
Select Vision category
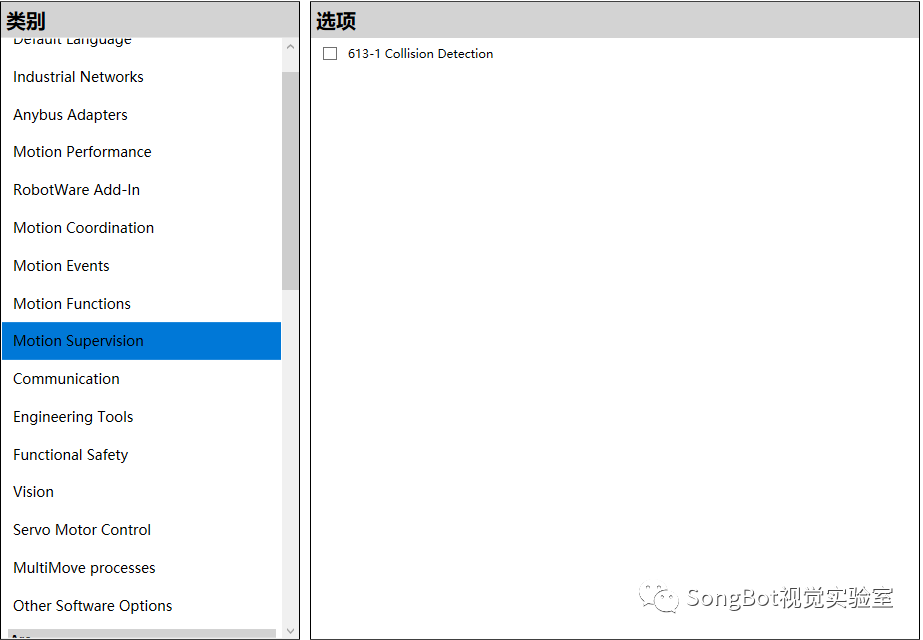pyautogui.click(x=141, y=492)
